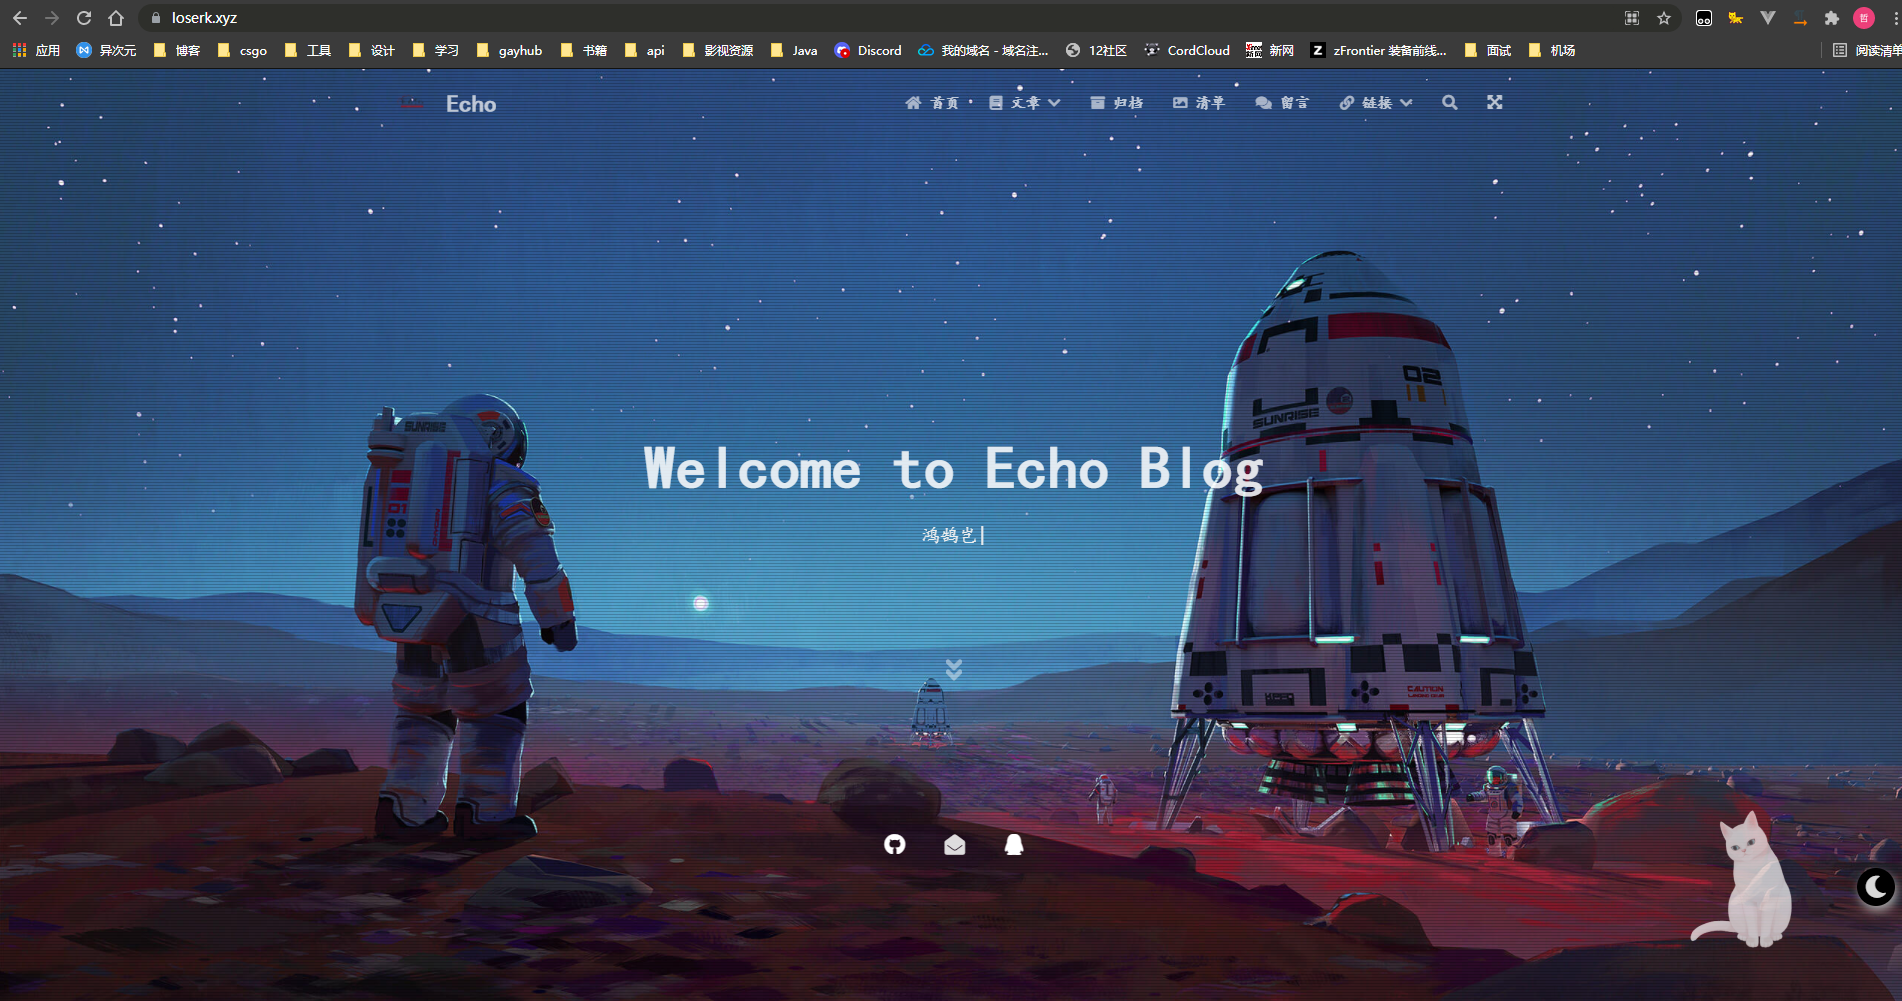Open the zFrontier 装备前线 bookmark

[1379, 50]
